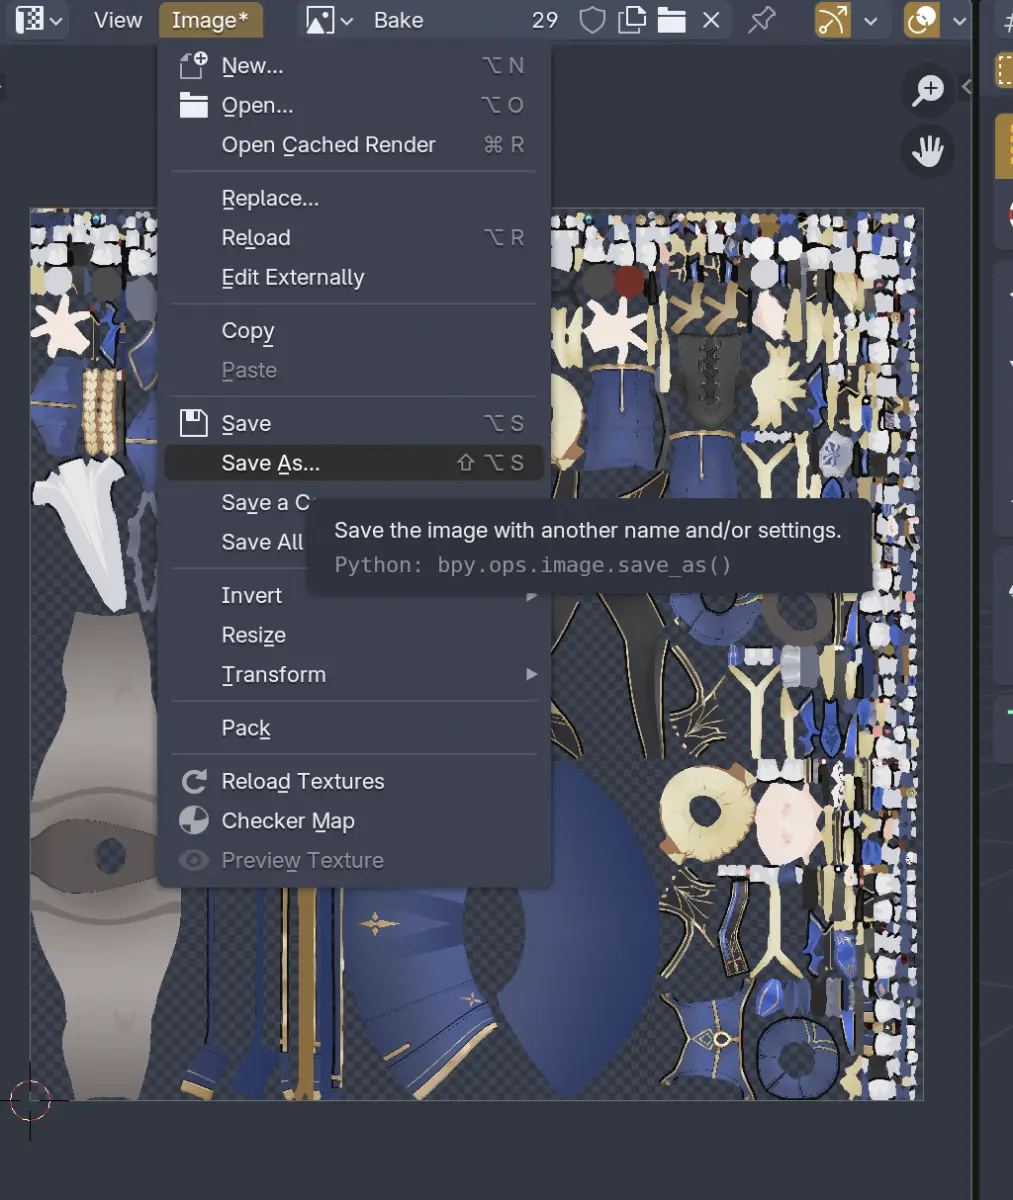Open the image browse dropdown
Image resolution: width=1013 pixels, height=1200 pixels.
[329, 20]
